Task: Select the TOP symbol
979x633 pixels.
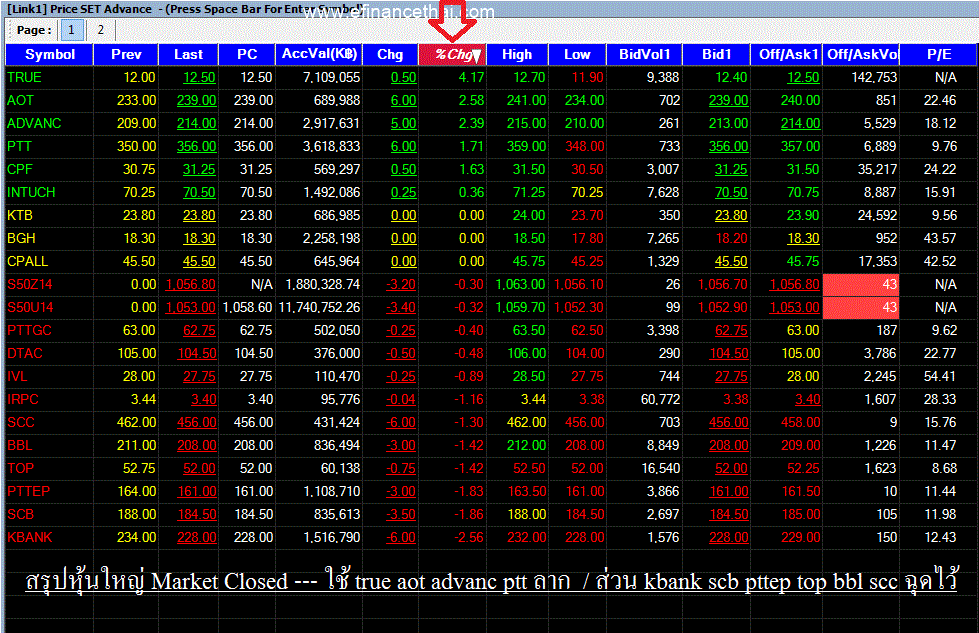Action: point(21,469)
